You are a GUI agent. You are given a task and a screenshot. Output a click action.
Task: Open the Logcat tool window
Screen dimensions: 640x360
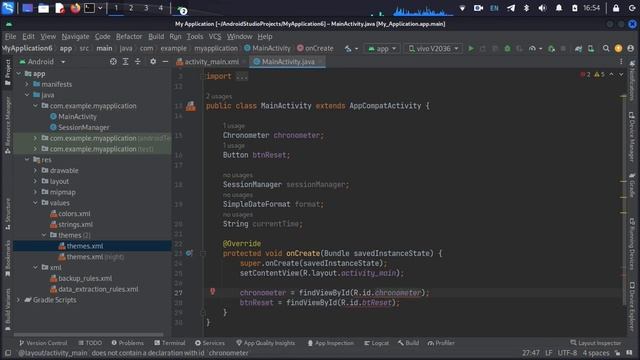pos(376,343)
